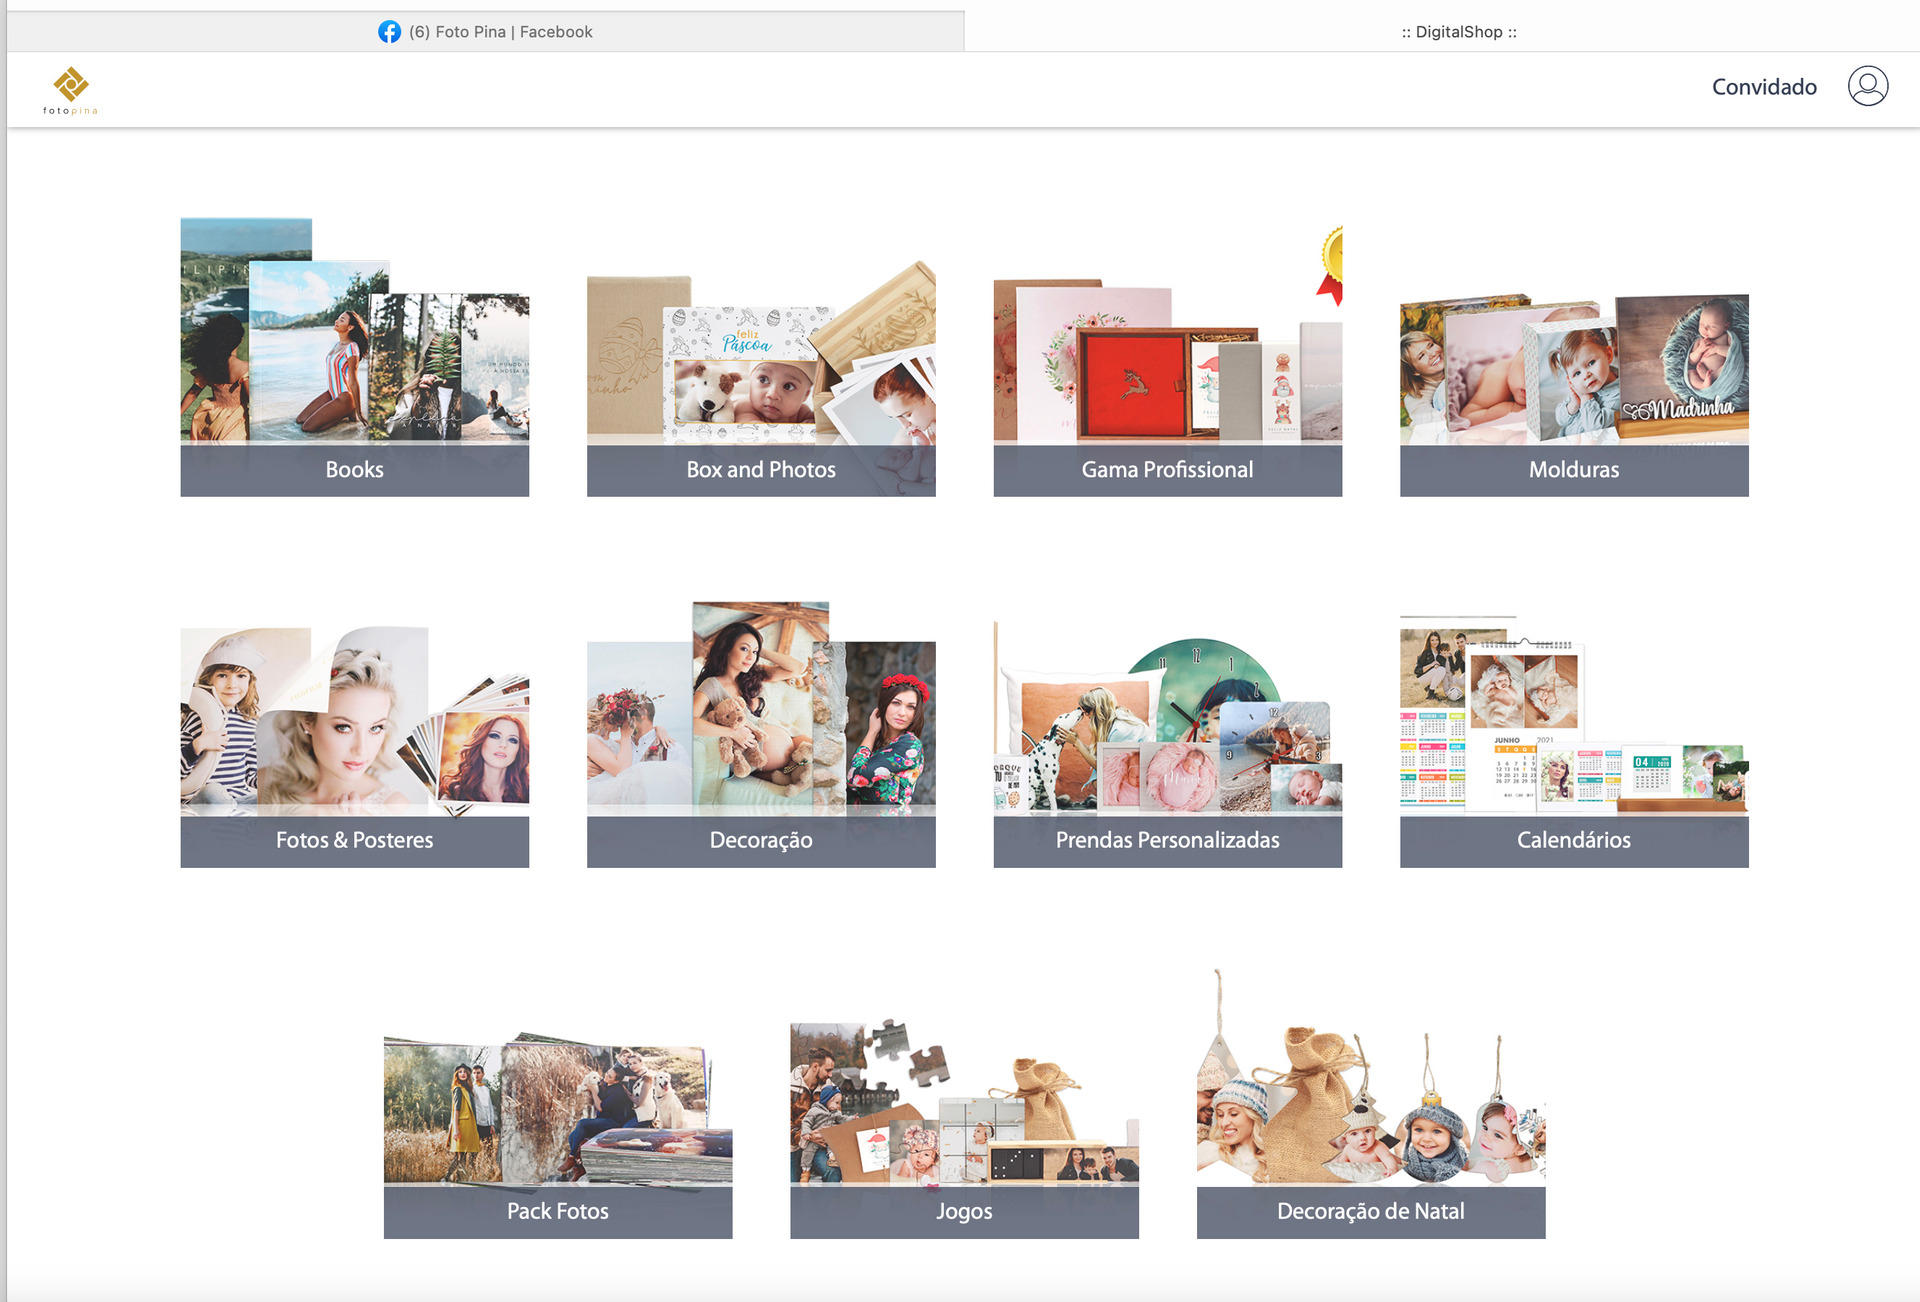Open the Molduras category label
This screenshot has width=1920, height=1302.
coord(1573,469)
